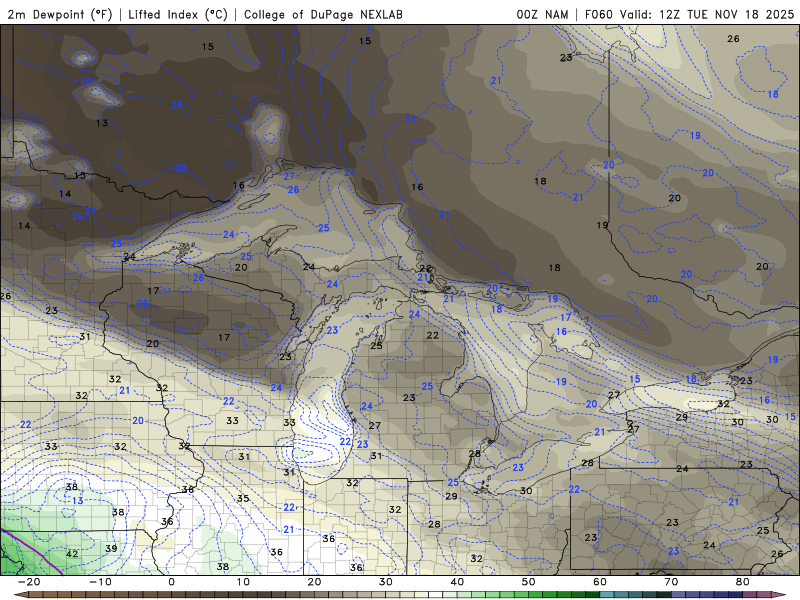Click the black "35" dewpoint value
This screenshot has width=800, height=600.
243,498
